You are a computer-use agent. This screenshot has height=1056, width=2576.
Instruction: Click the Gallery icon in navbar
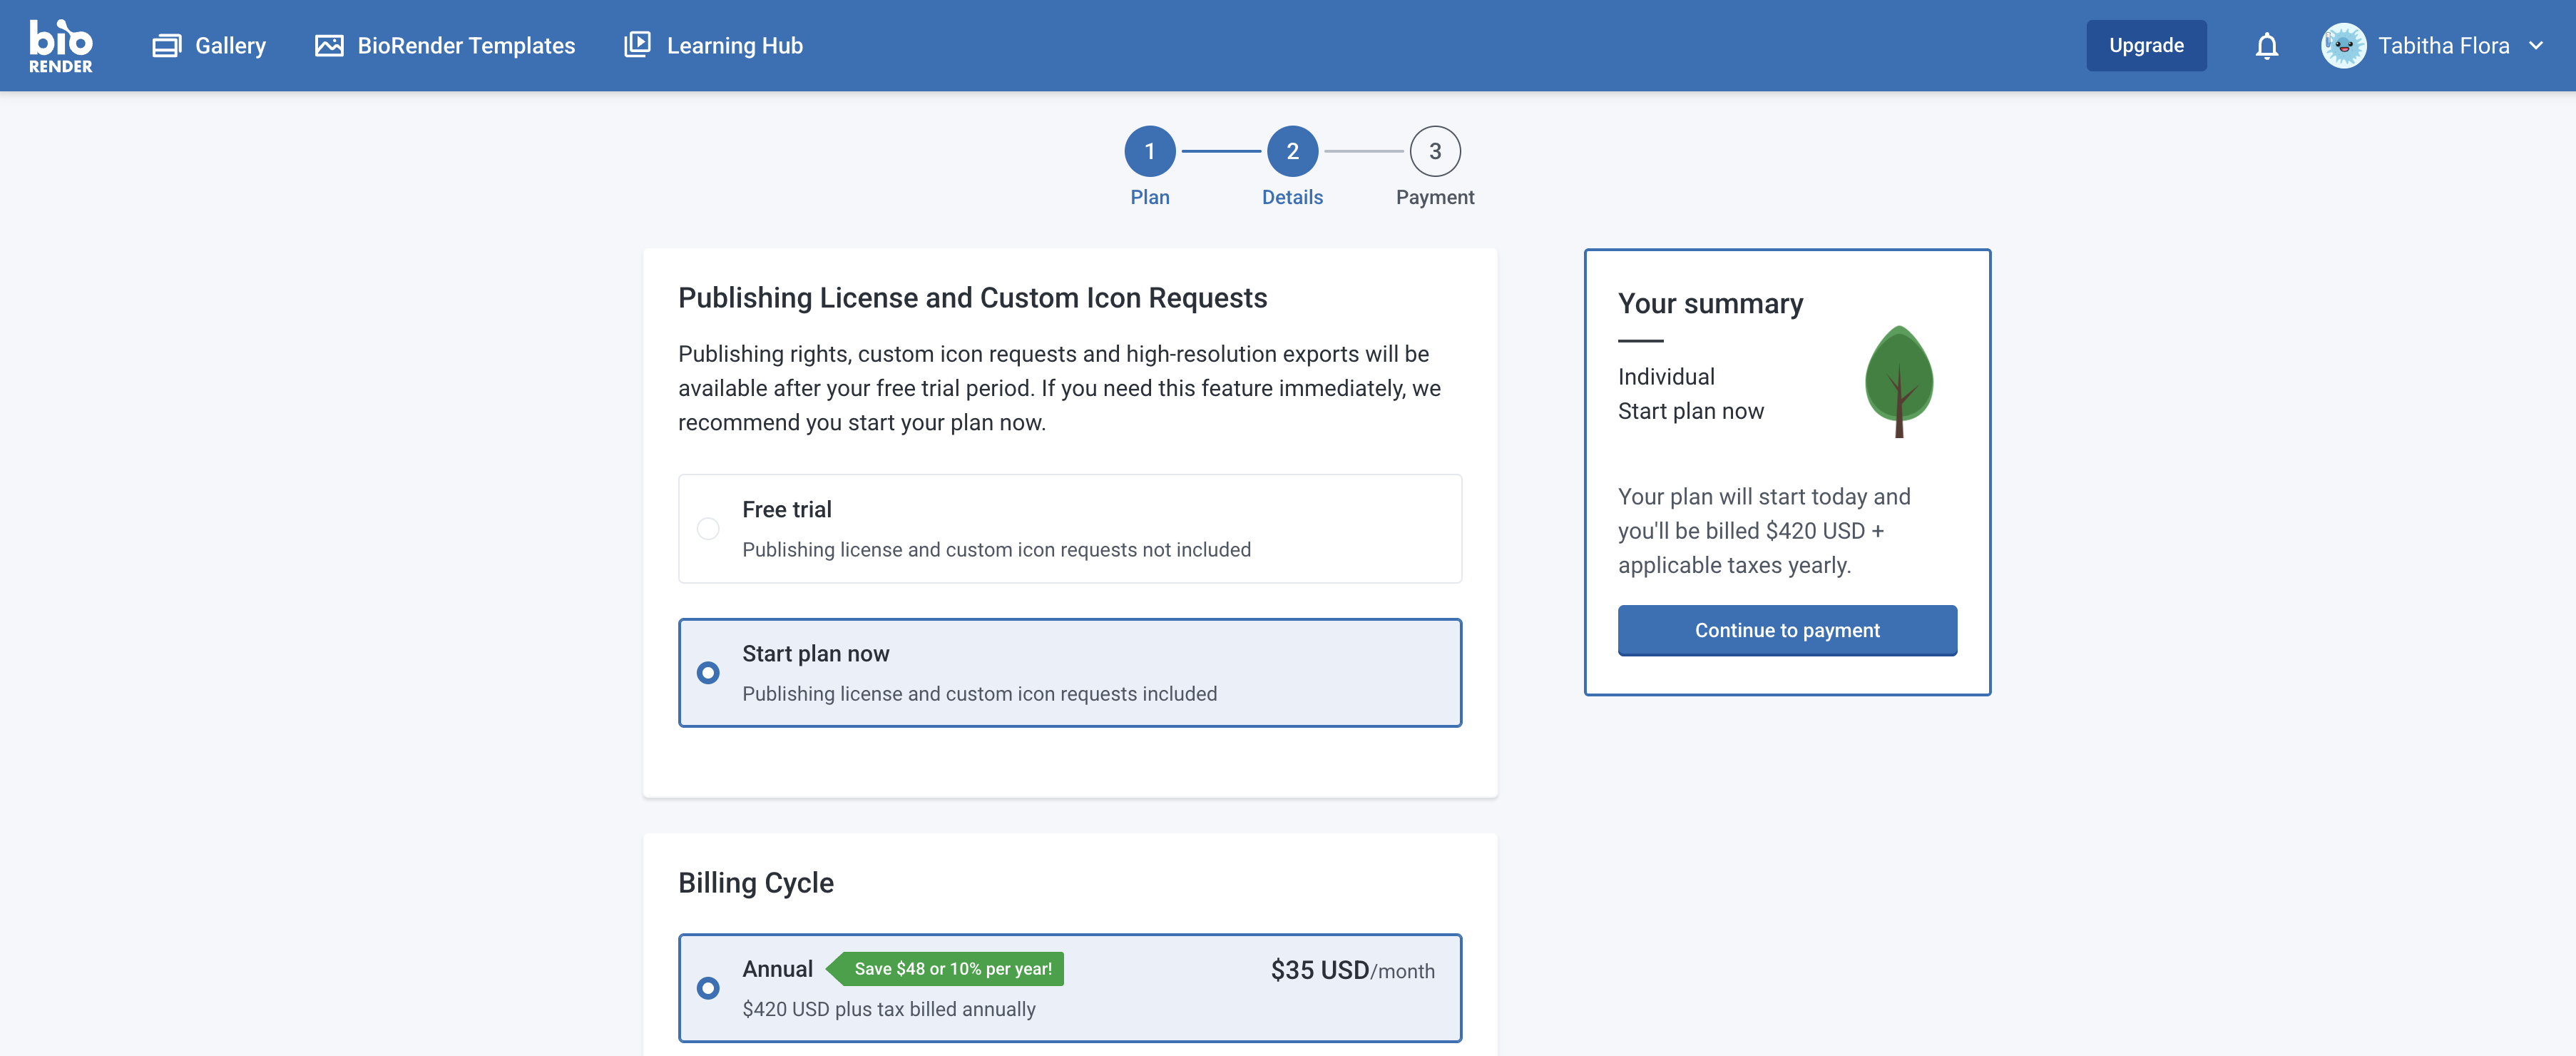point(166,46)
